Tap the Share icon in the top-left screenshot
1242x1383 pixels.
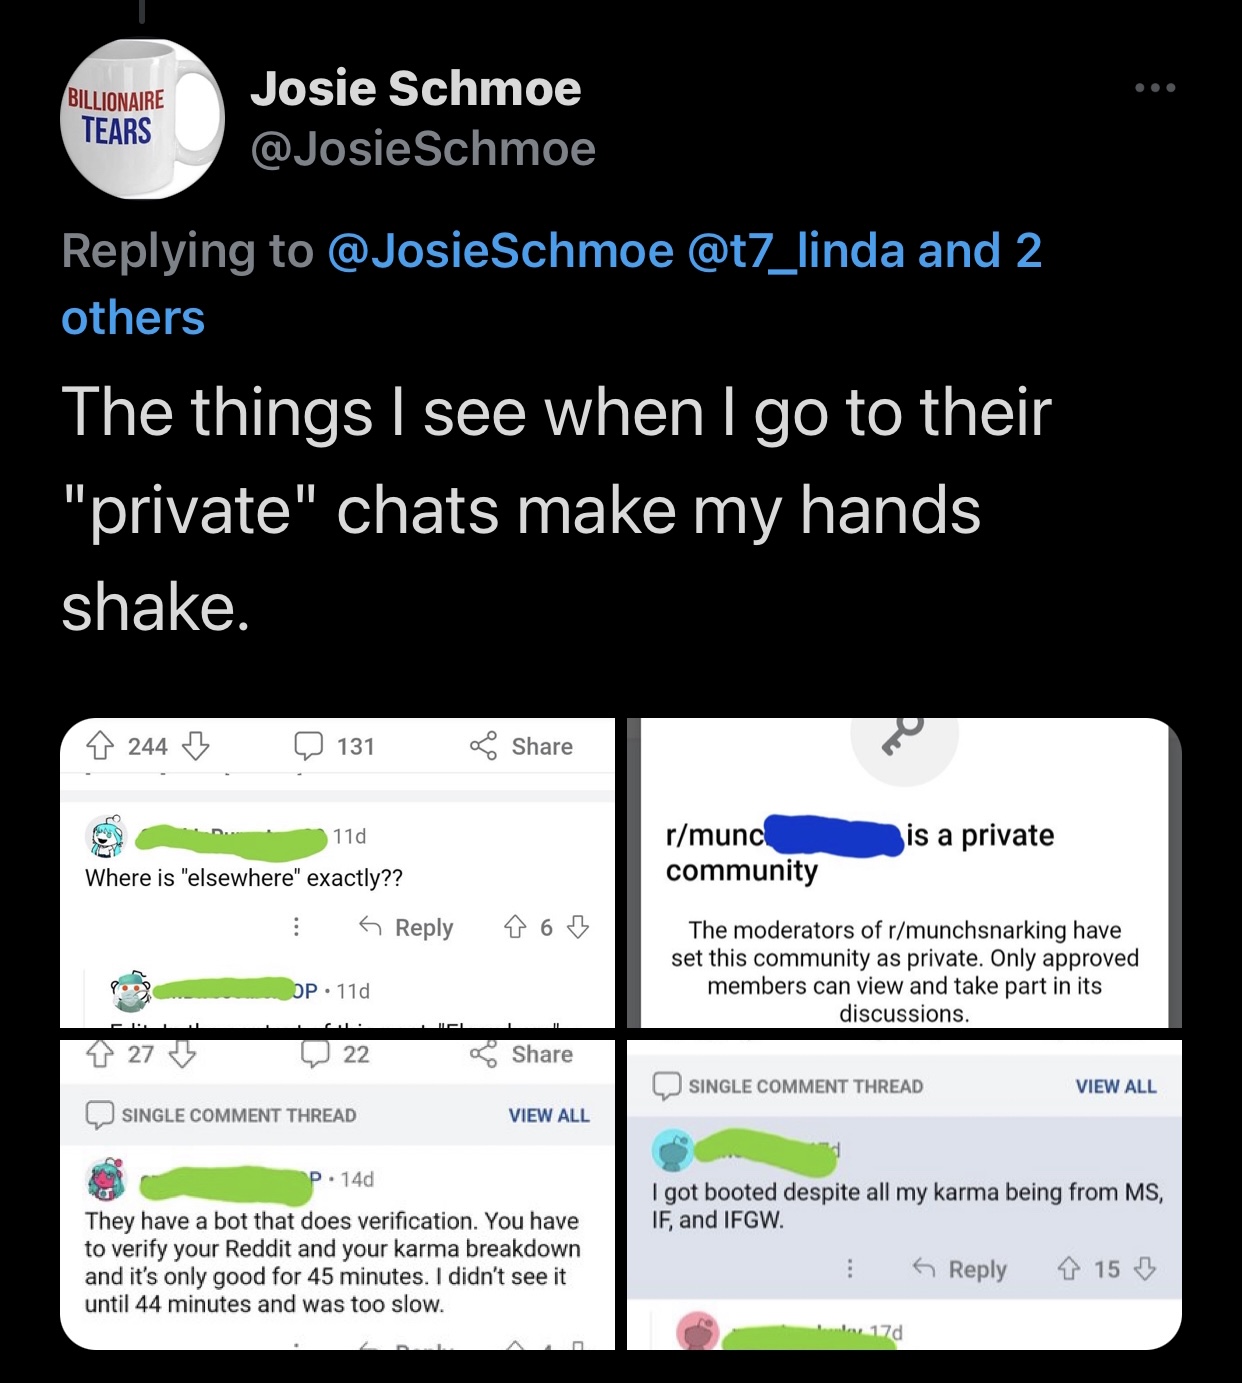pos(484,746)
